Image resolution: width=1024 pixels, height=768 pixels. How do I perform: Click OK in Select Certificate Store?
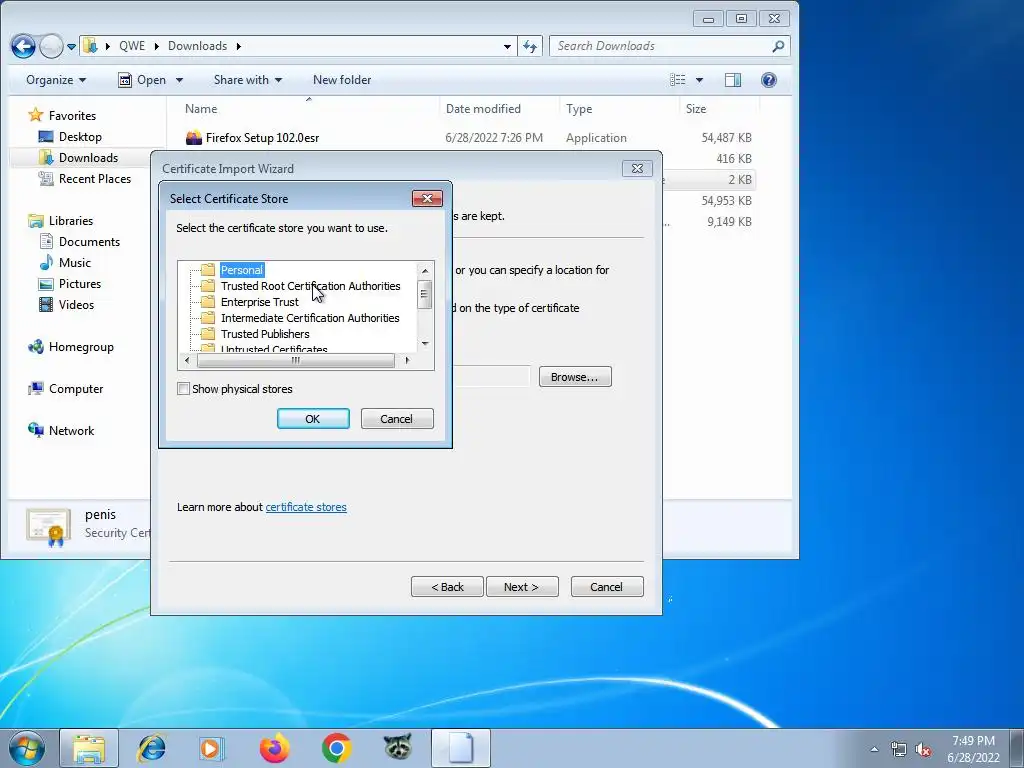(313, 419)
